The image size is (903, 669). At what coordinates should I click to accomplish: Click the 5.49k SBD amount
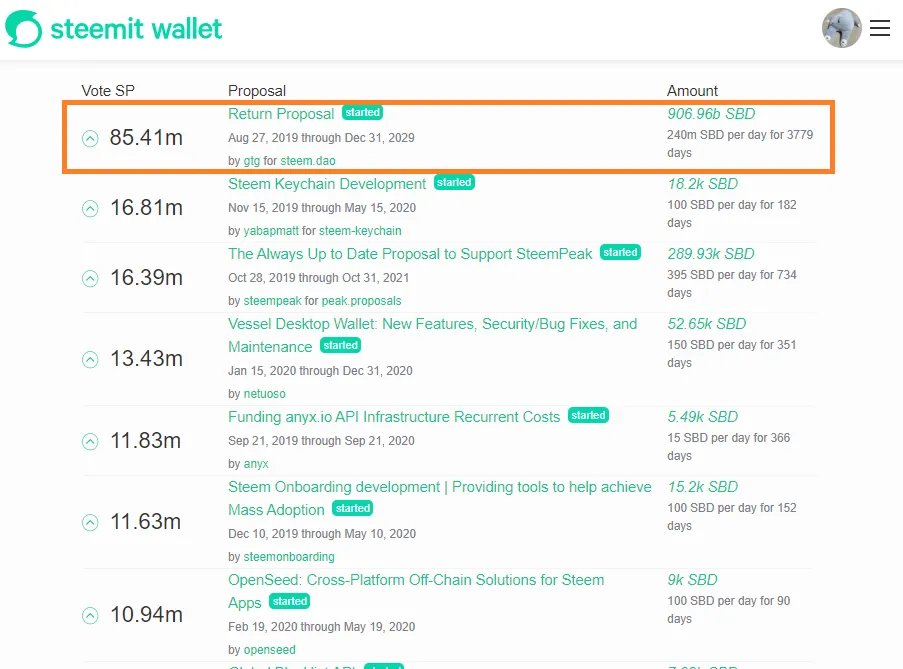pos(703,417)
